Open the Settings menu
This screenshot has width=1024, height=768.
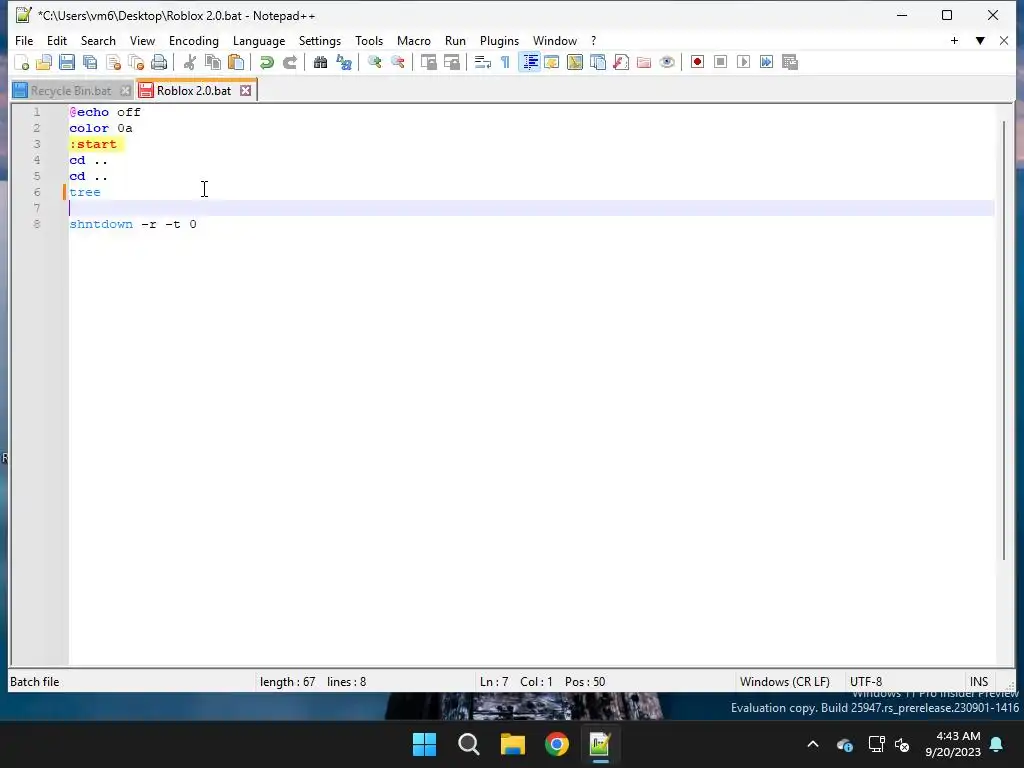pyautogui.click(x=320, y=40)
